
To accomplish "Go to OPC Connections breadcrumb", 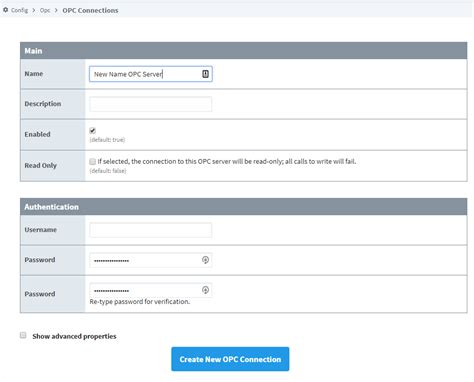I will pyautogui.click(x=90, y=10).
